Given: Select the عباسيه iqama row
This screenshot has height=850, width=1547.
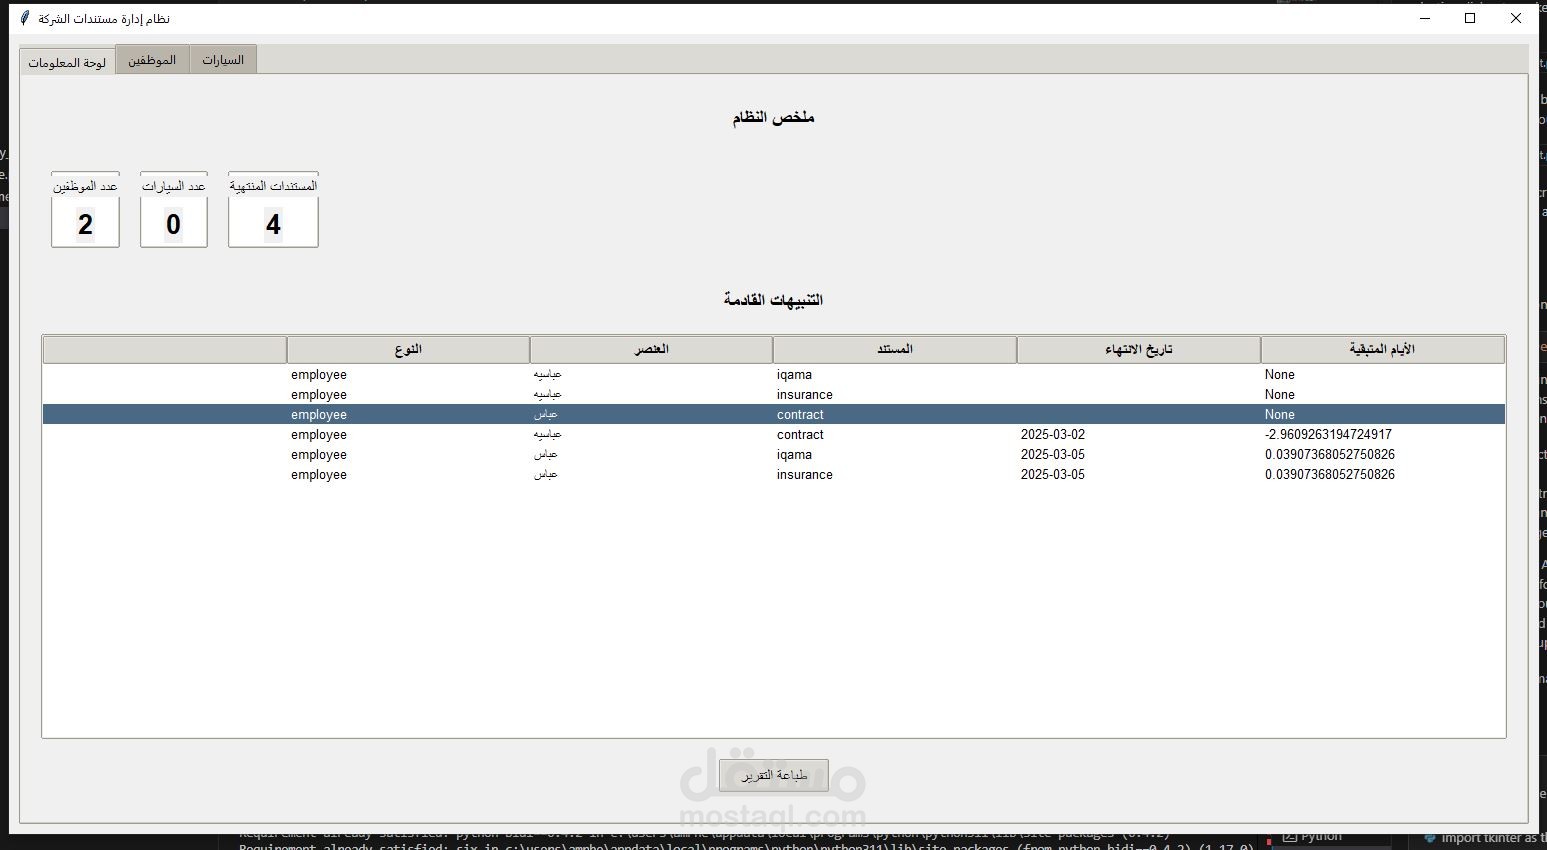Looking at the screenshot, I should coord(773,375).
